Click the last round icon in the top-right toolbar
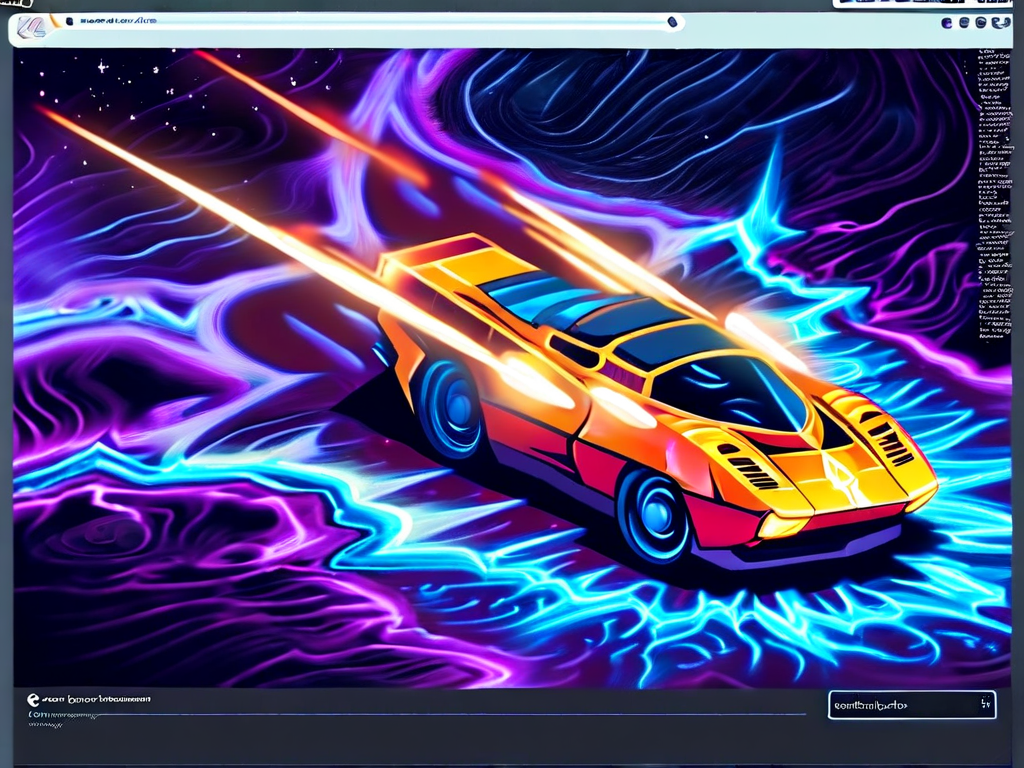1024x768 pixels. click(x=1000, y=22)
